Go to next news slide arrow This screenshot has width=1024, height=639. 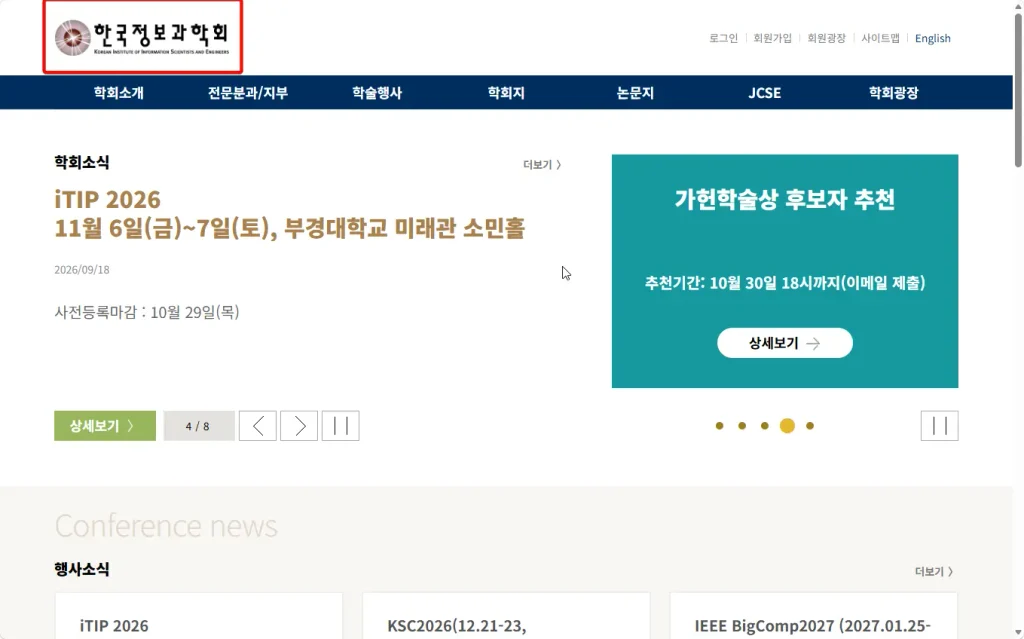point(298,426)
